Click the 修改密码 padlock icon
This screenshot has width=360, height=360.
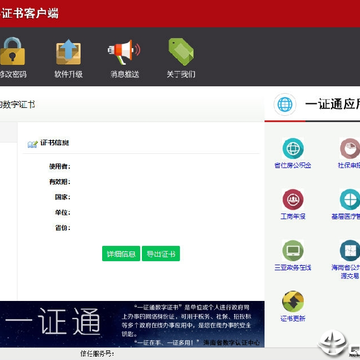[12, 51]
